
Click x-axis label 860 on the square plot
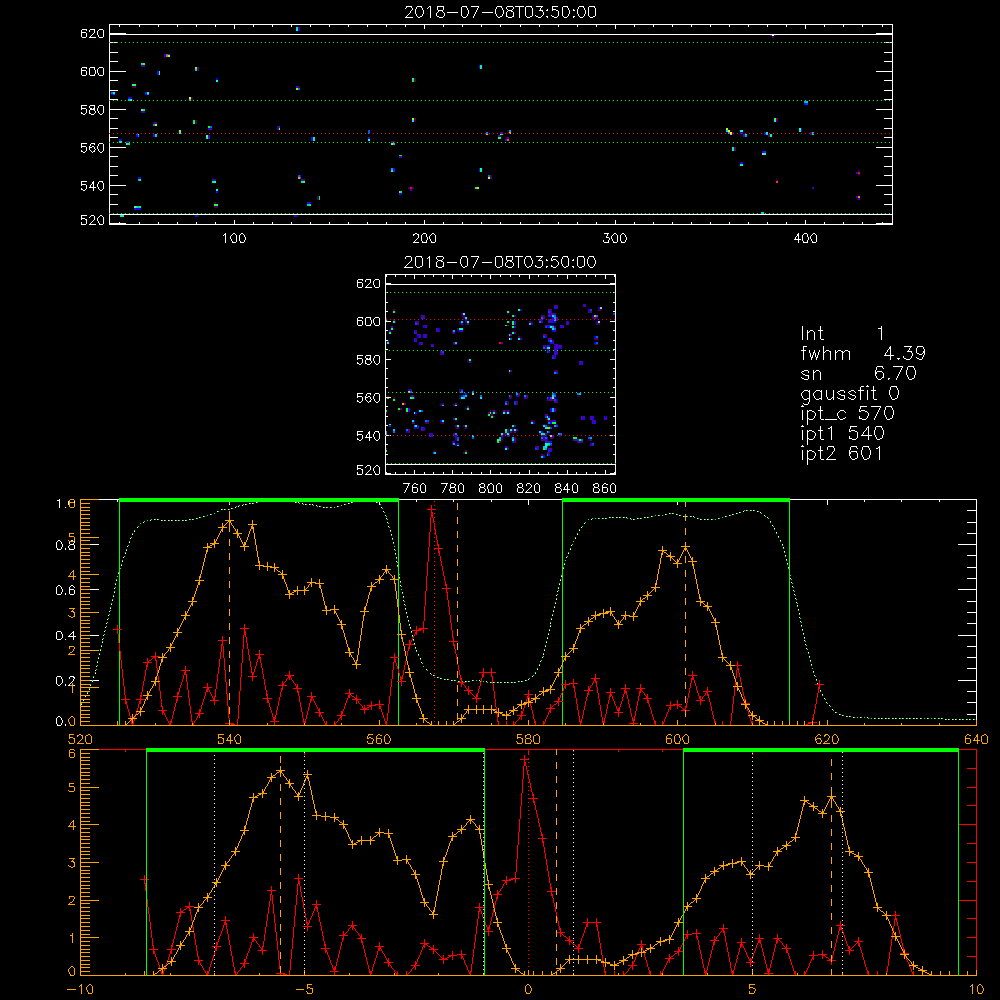pyautogui.click(x=605, y=489)
